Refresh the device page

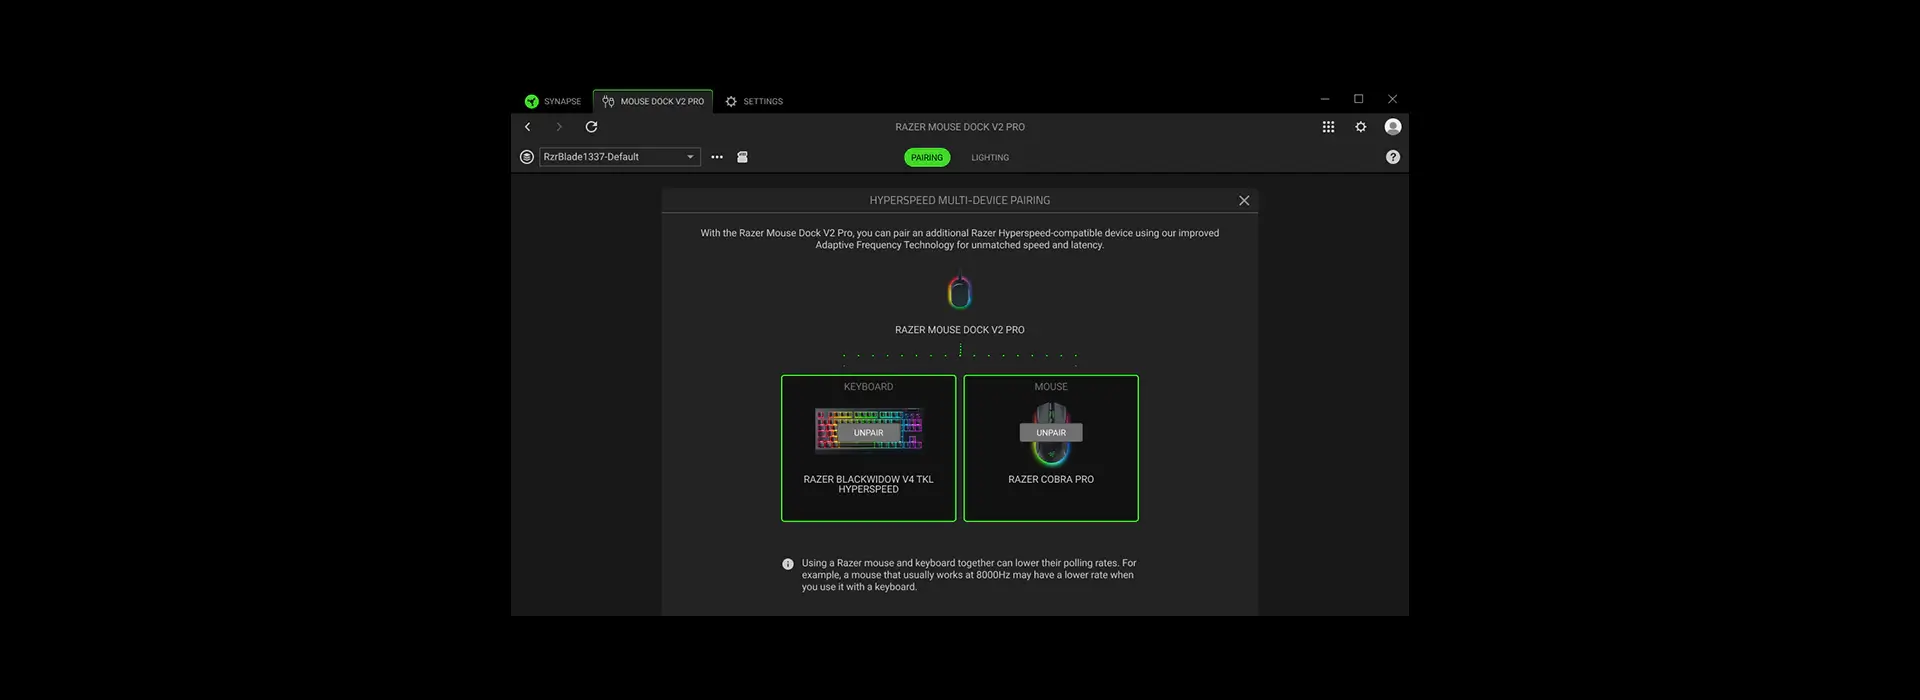coord(591,127)
